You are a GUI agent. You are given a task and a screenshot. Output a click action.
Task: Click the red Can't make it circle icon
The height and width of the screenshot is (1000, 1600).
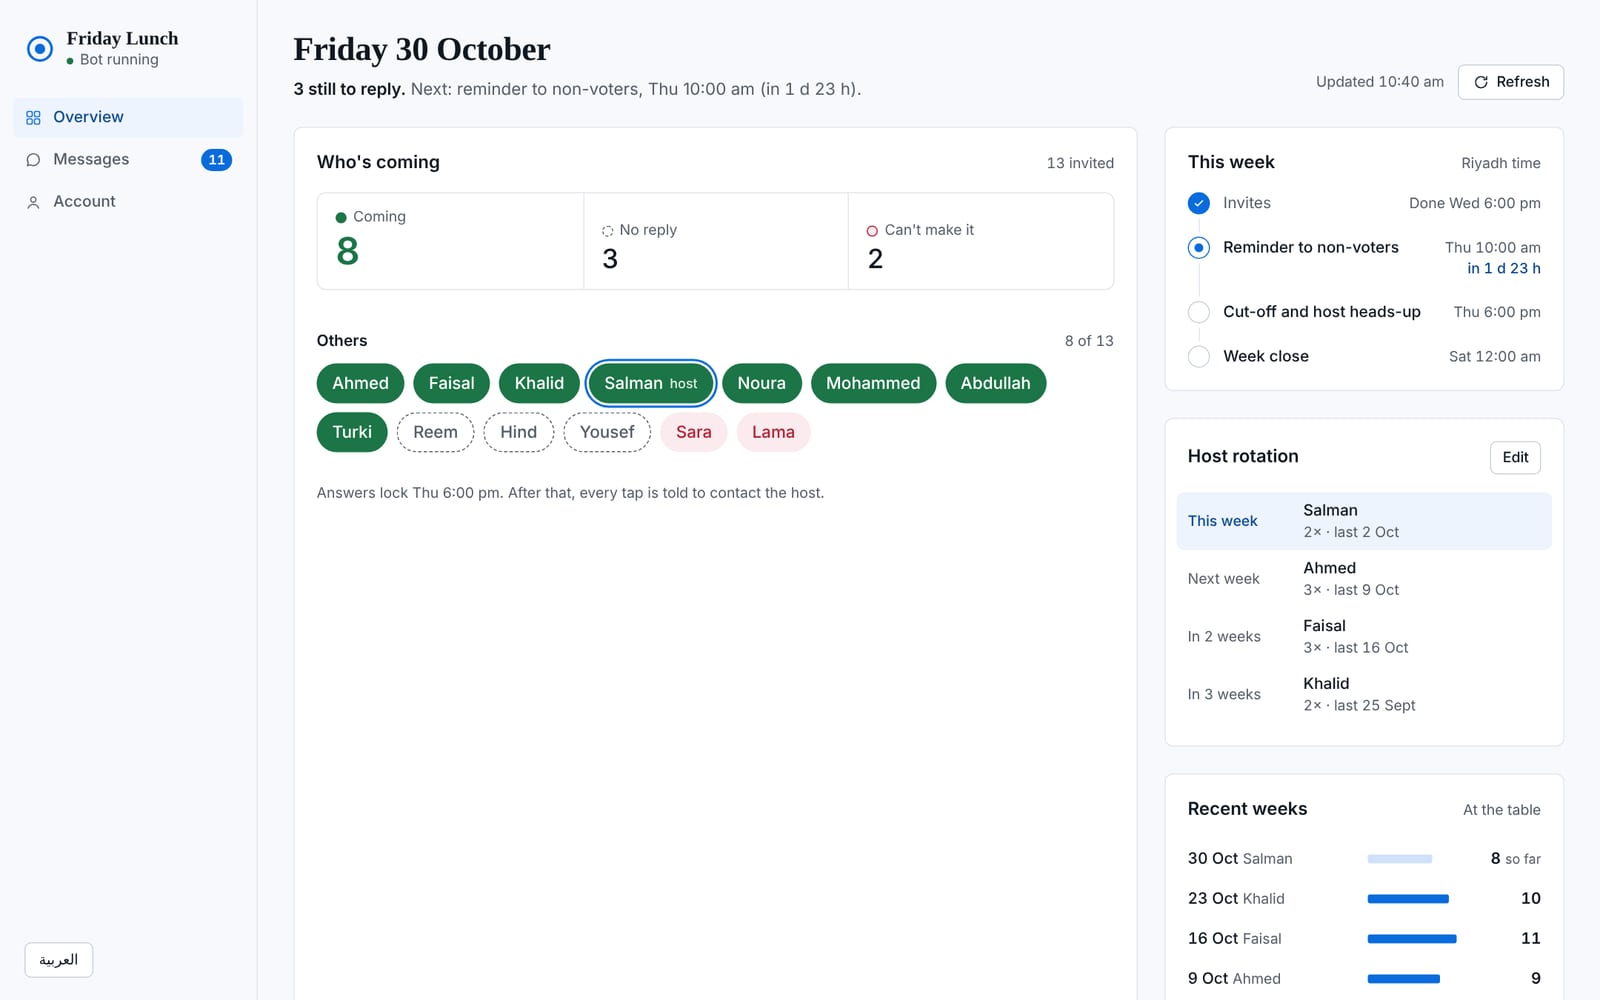[872, 231]
